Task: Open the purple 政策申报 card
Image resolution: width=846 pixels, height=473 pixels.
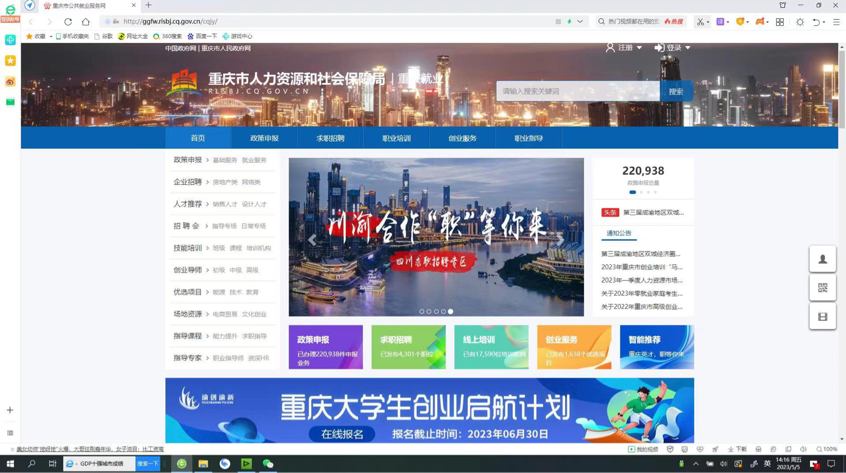Action: tap(326, 347)
